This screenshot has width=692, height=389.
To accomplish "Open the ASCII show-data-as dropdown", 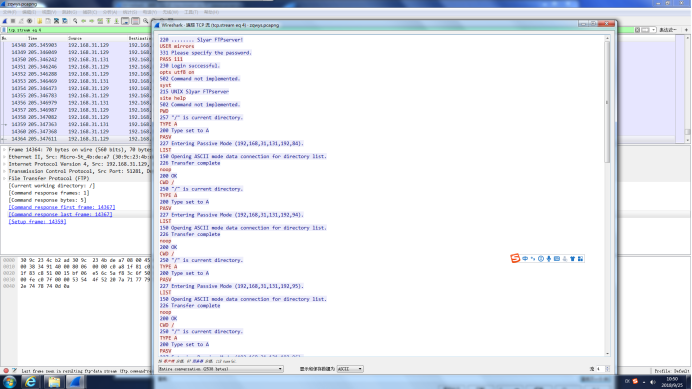I will 350,369.
